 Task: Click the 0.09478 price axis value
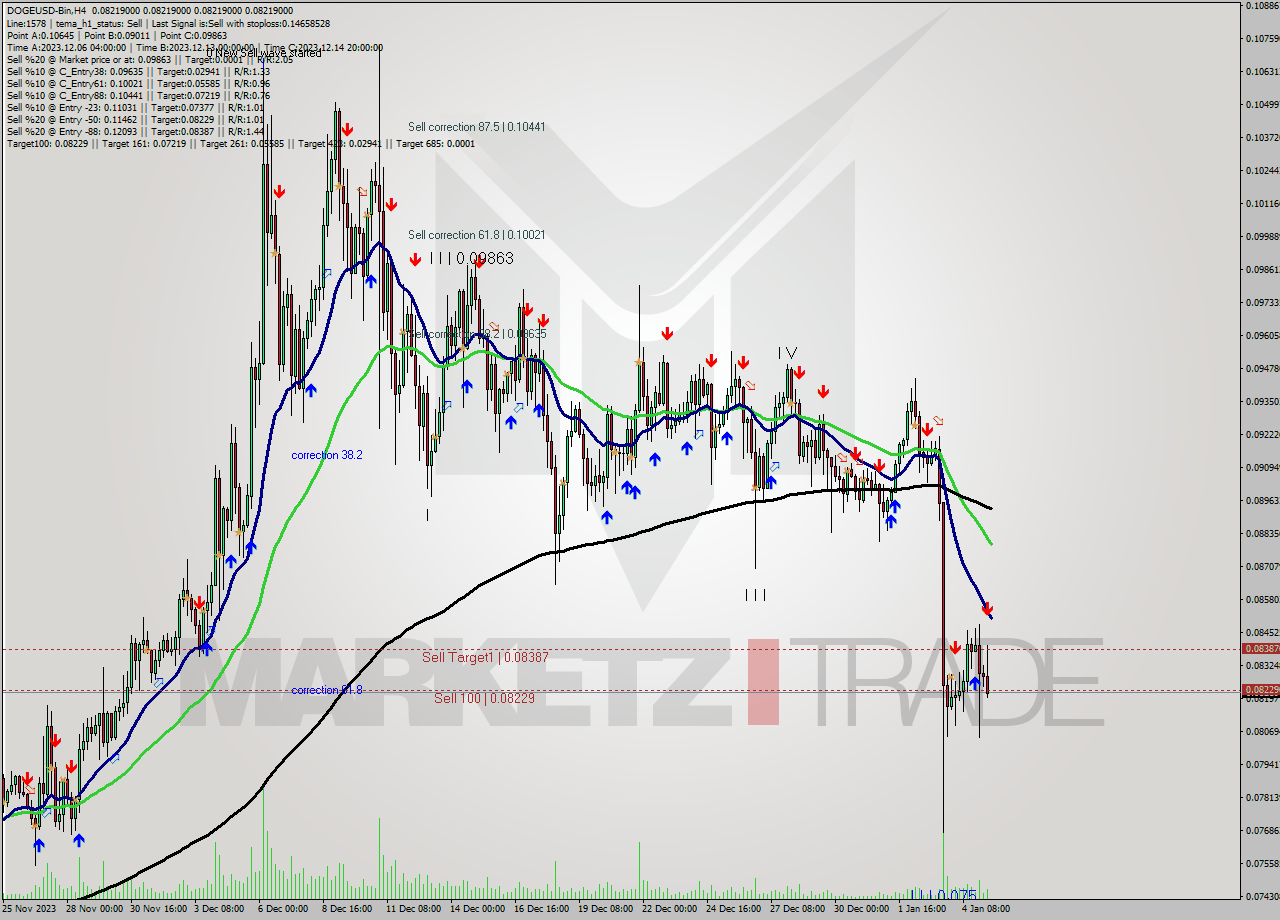pyautogui.click(x=1262, y=368)
